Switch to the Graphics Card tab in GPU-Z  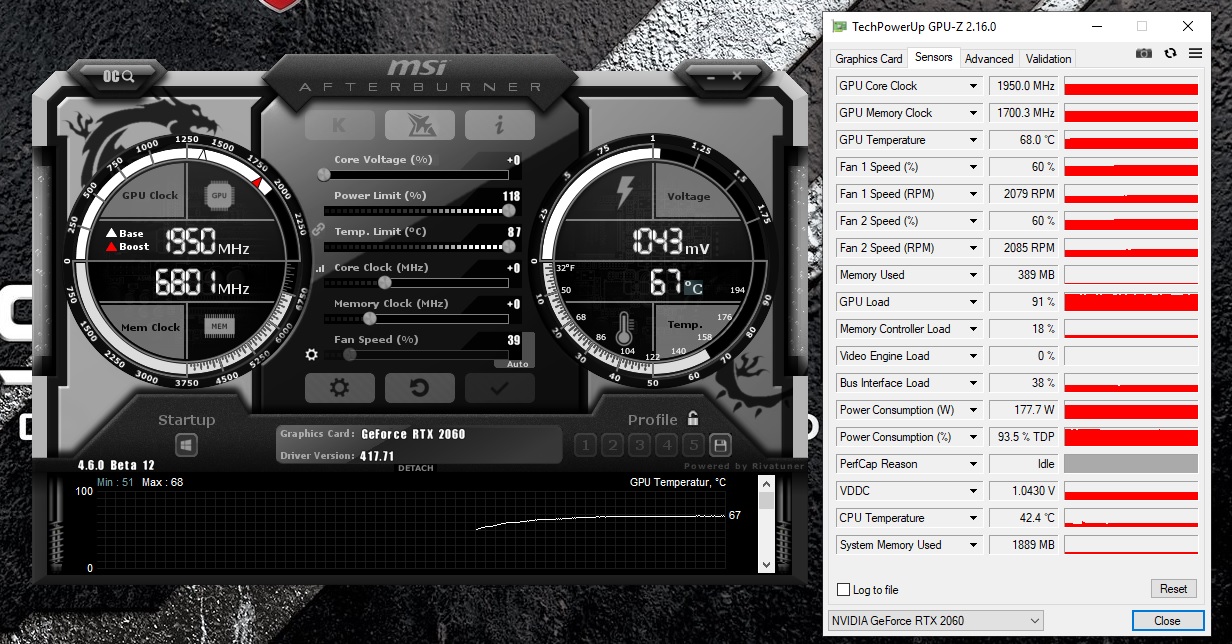pyautogui.click(x=869, y=59)
